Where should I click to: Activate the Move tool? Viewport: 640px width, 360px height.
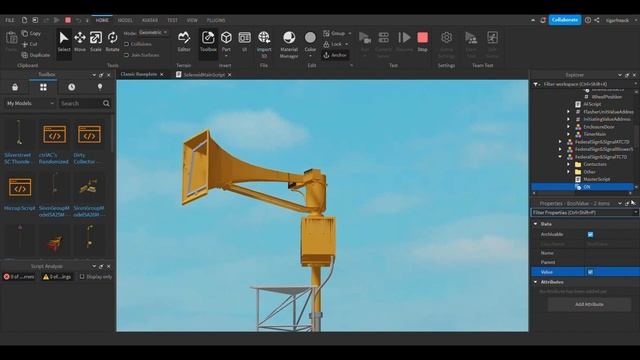click(x=80, y=42)
